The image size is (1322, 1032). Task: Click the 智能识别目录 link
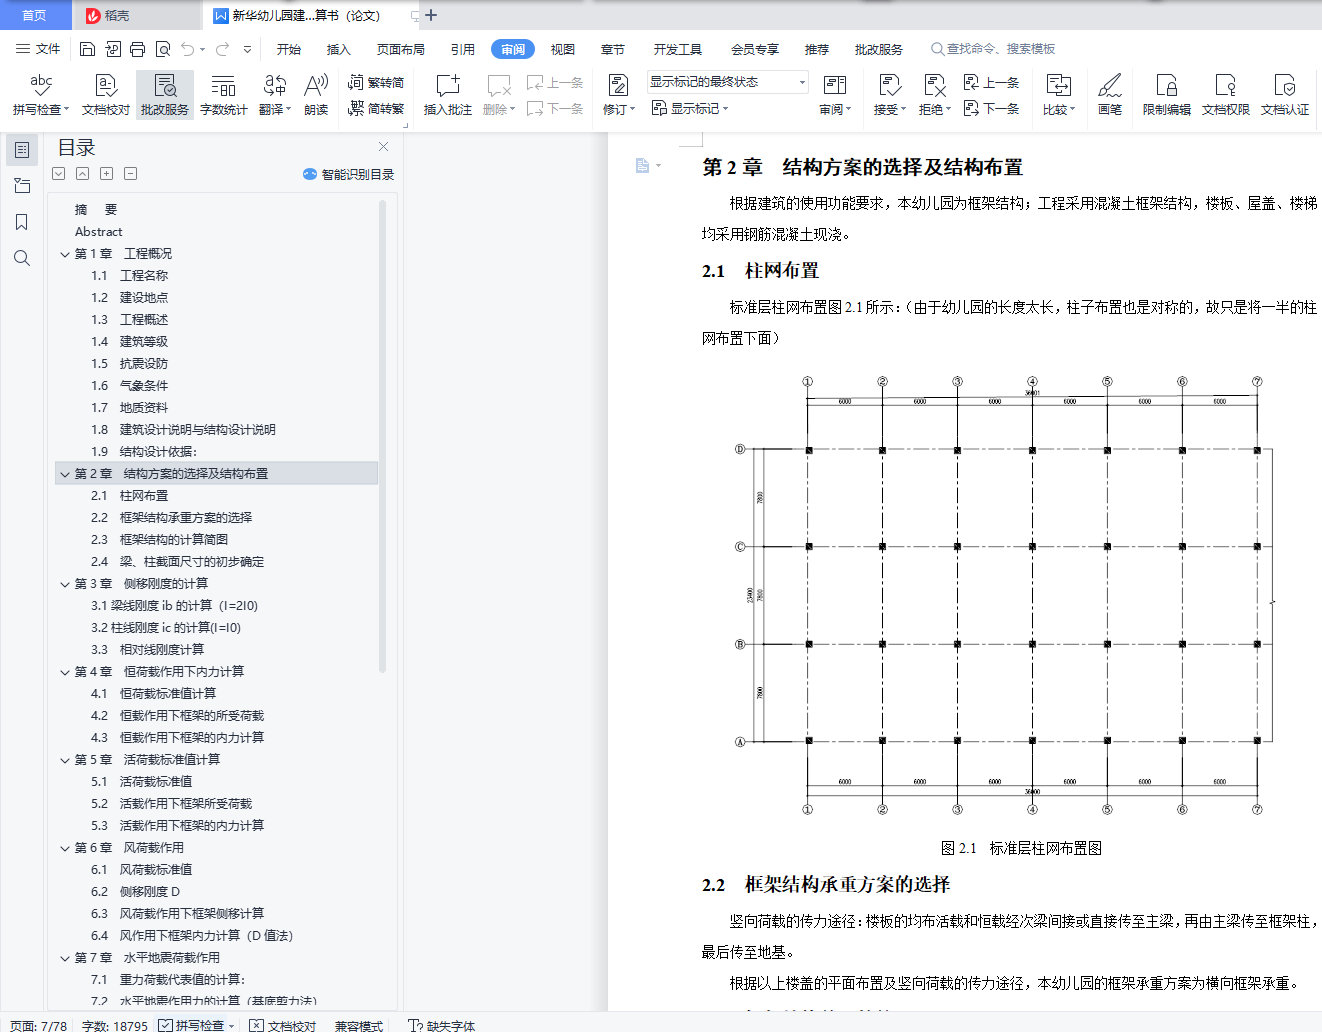click(x=349, y=174)
